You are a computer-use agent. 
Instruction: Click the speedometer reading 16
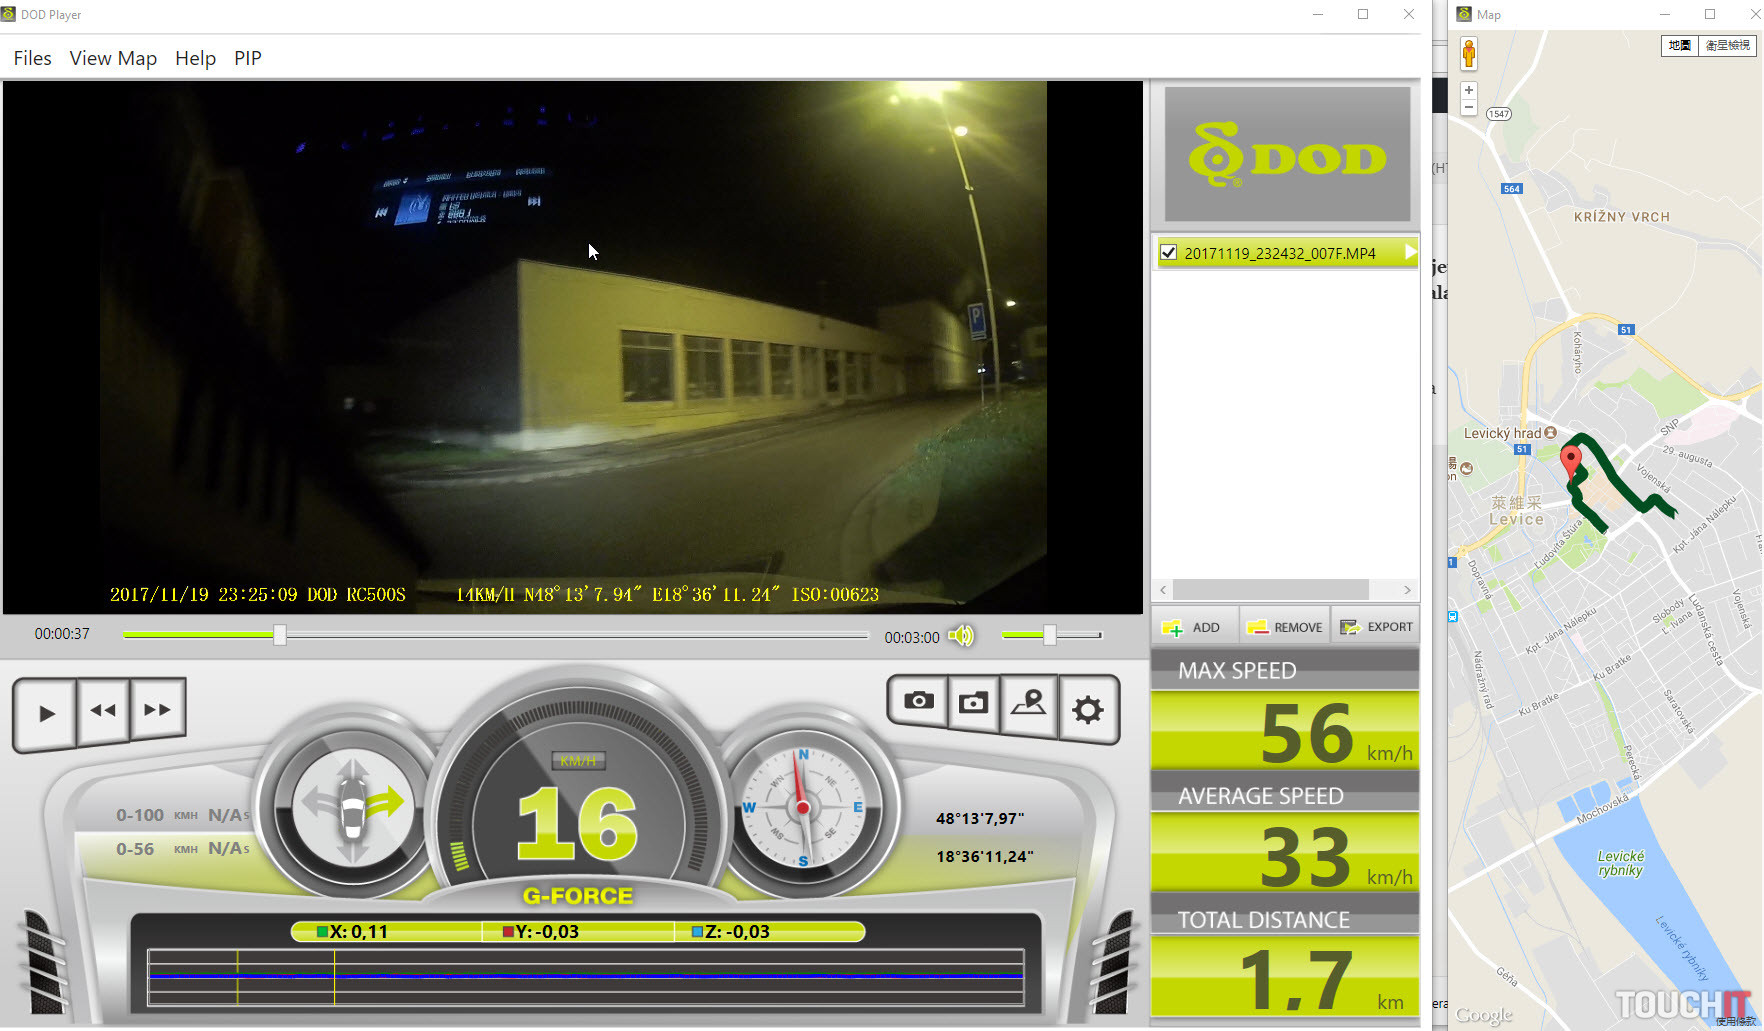pyautogui.click(x=577, y=823)
